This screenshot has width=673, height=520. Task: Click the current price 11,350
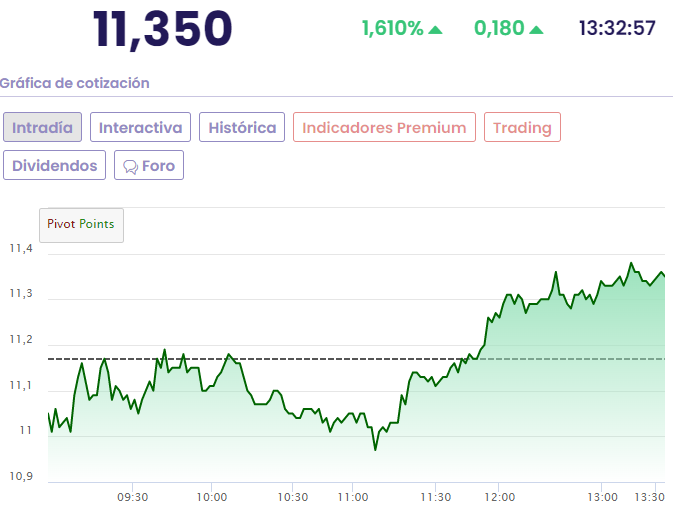[x=163, y=28]
